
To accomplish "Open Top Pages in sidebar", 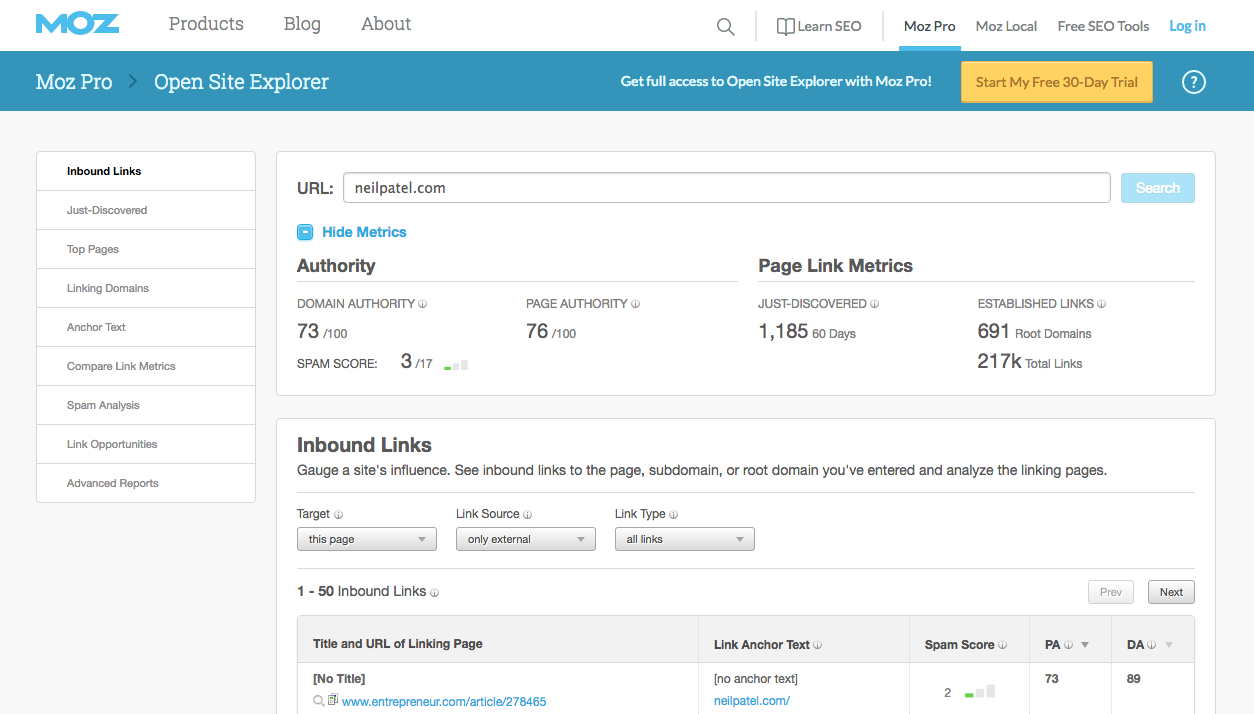I will (146, 249).
